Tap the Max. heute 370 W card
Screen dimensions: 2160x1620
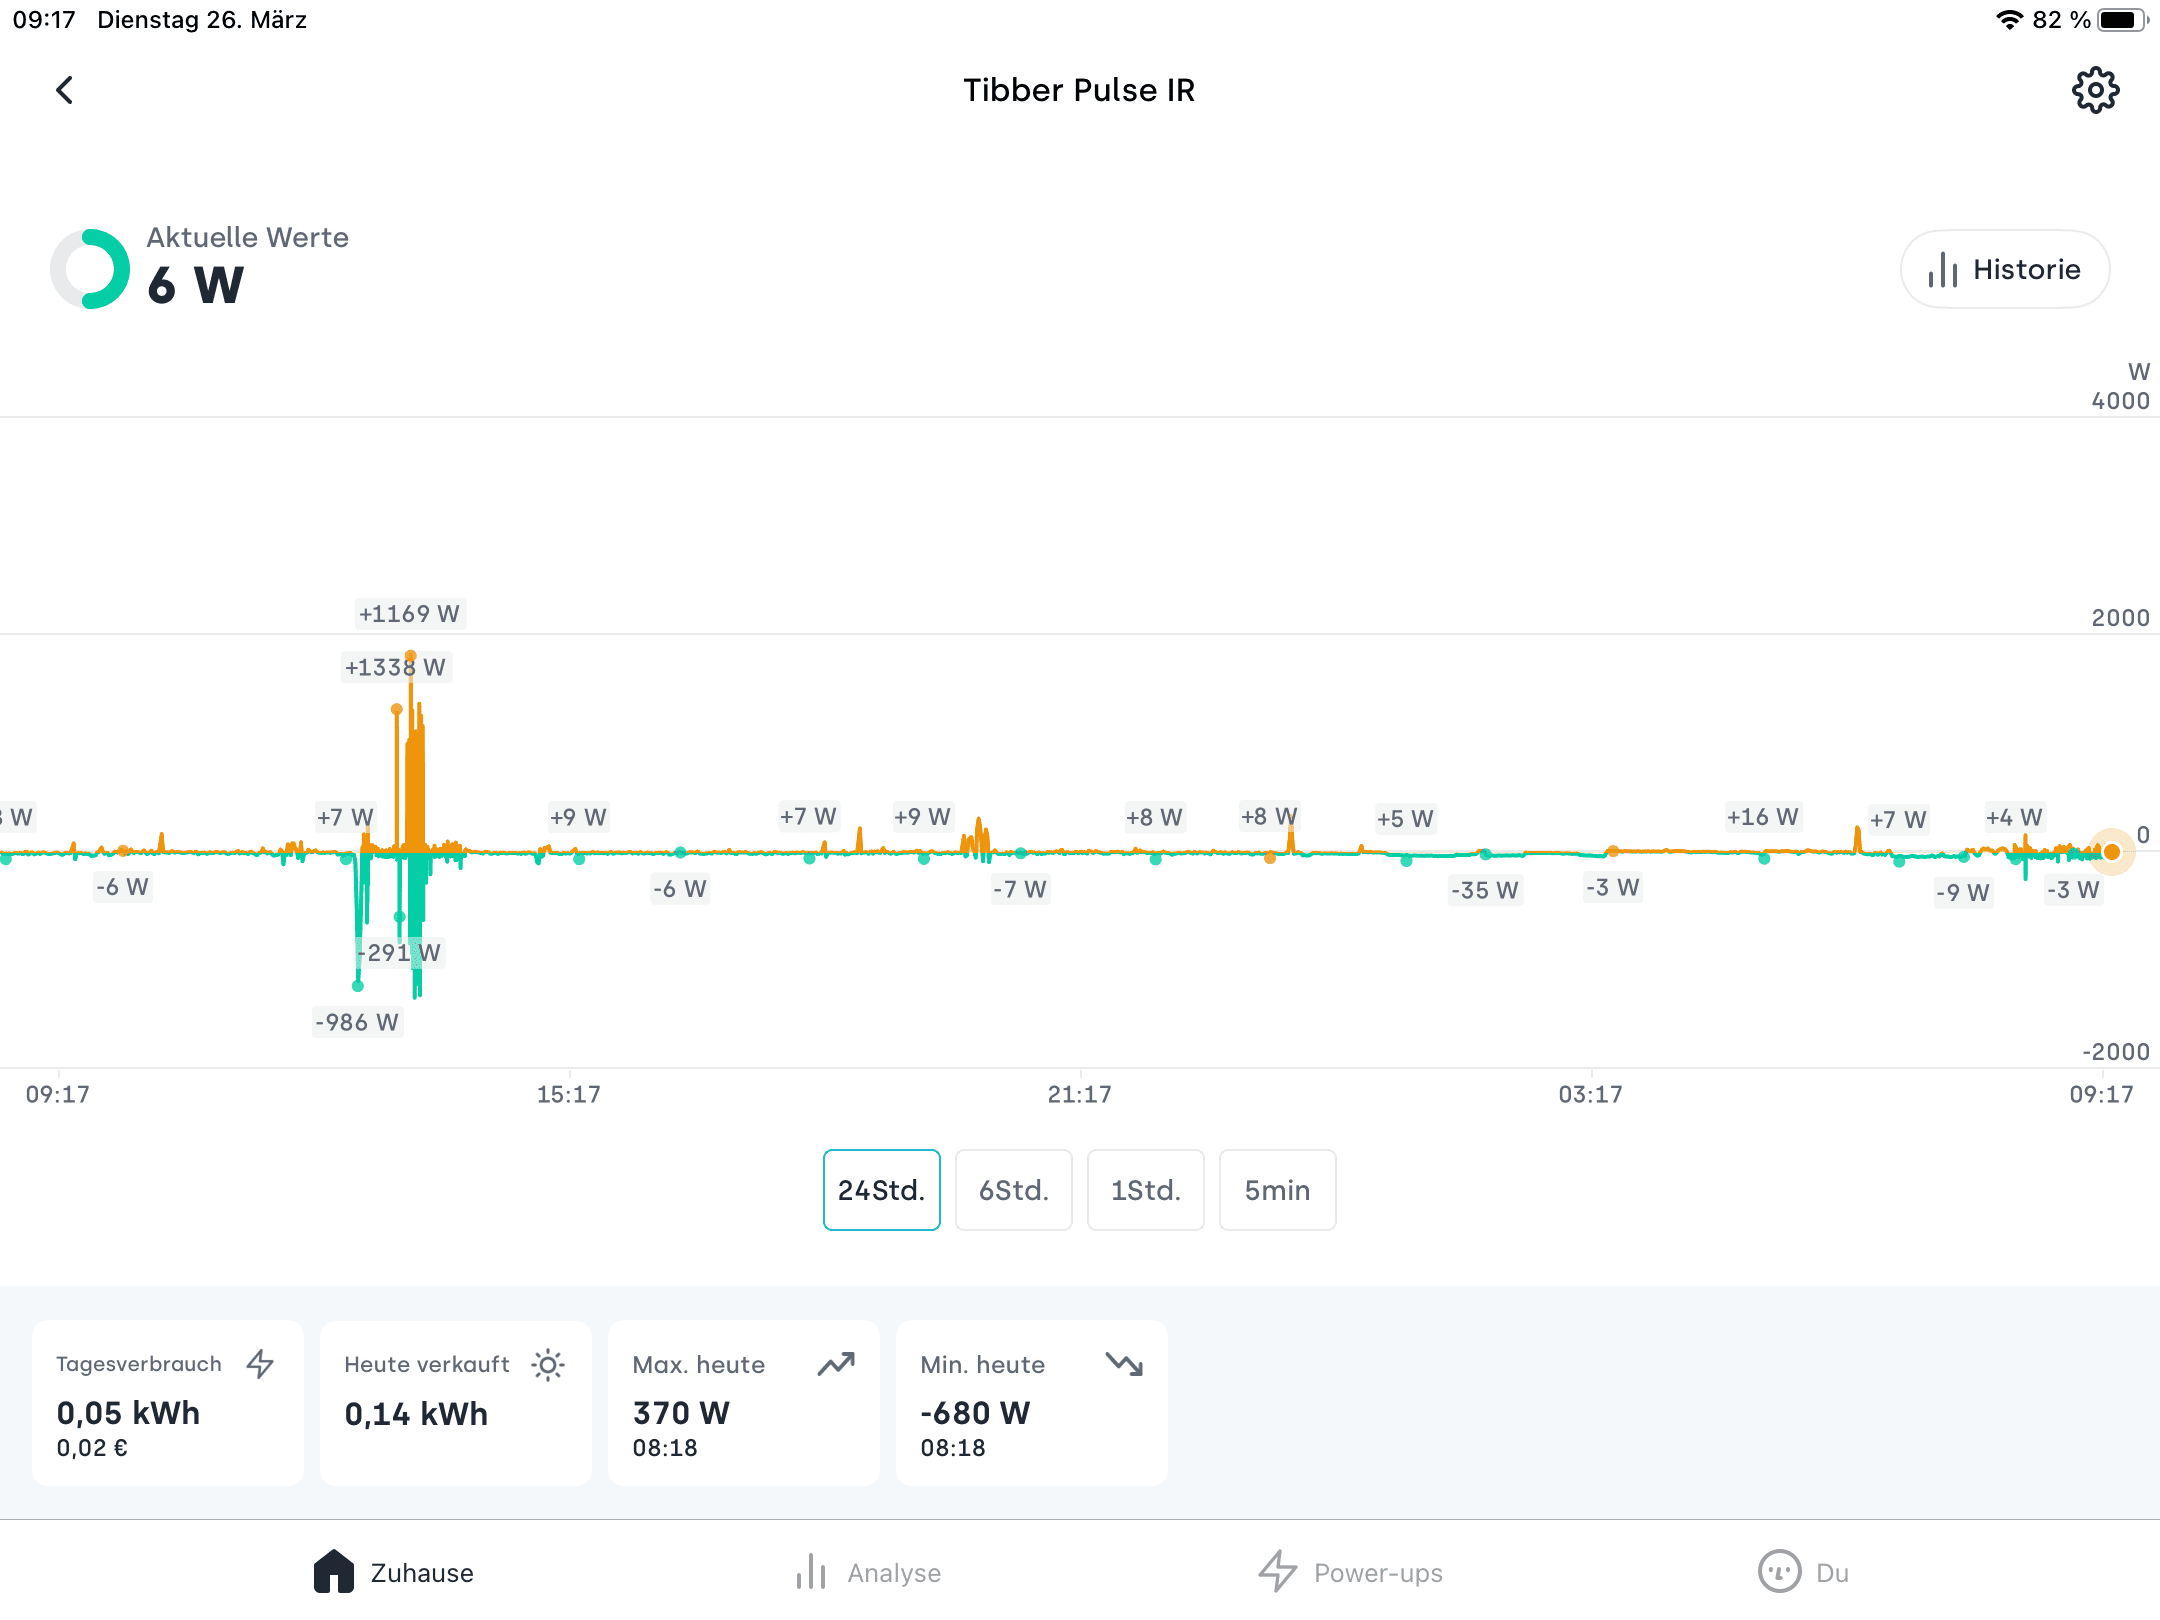click(x=743, y=1403)
